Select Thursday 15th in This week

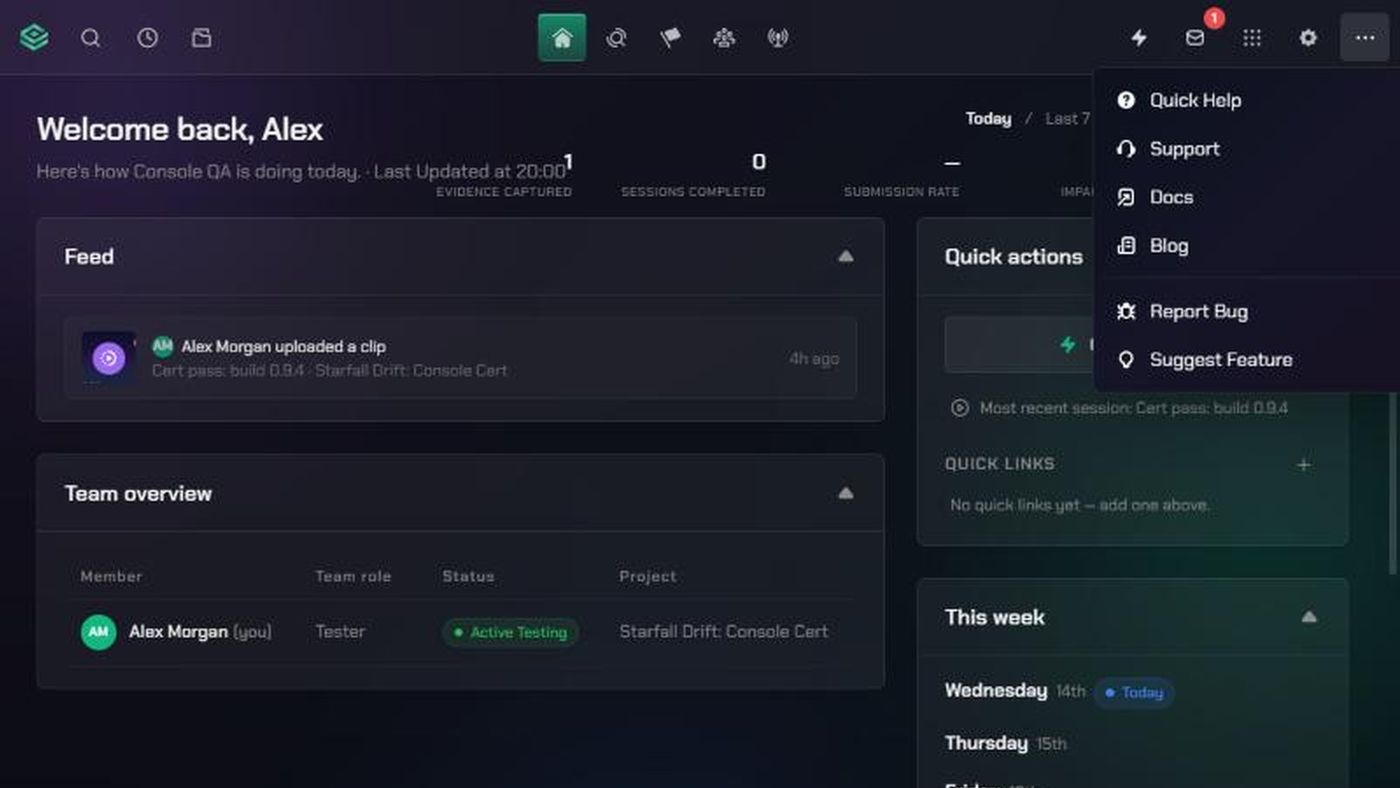[x=1006, y=743]
